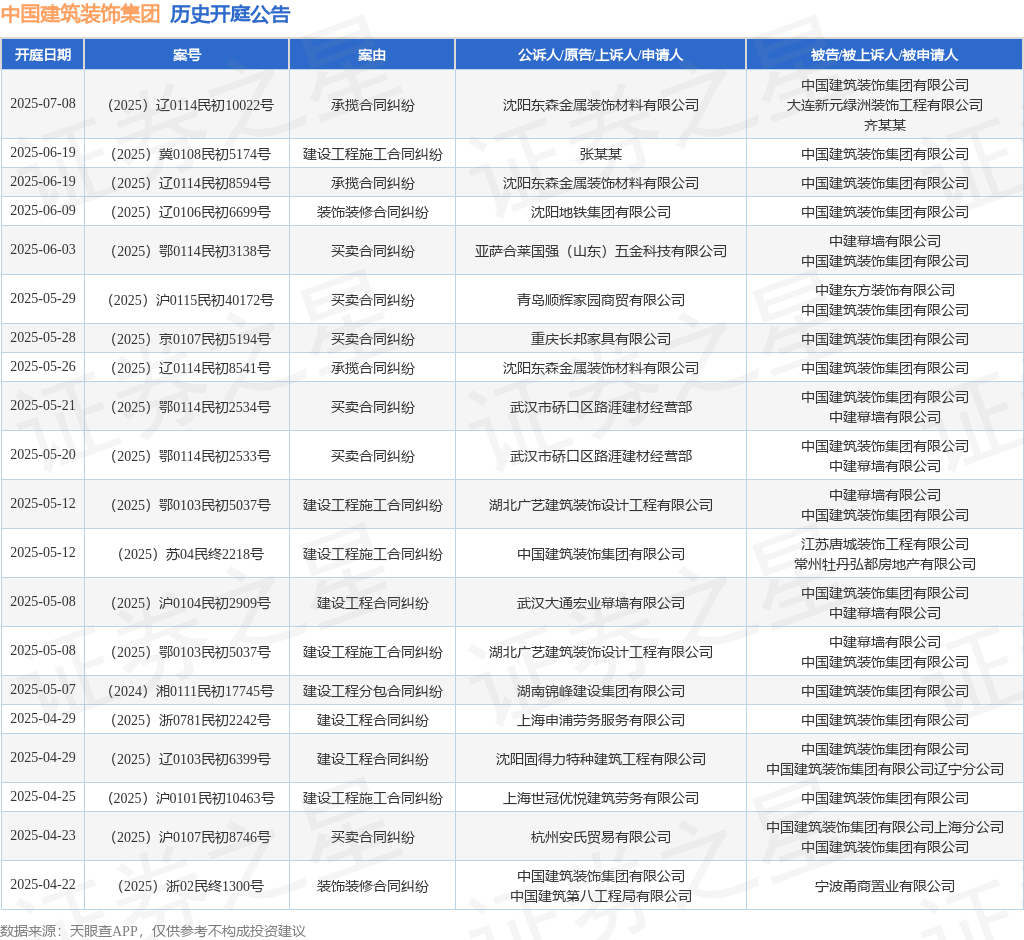Click plaintiff 重庆长邦家具有限公司
Image resolution: width=1024 pixels, height=940 pixels.
(601, 339)
